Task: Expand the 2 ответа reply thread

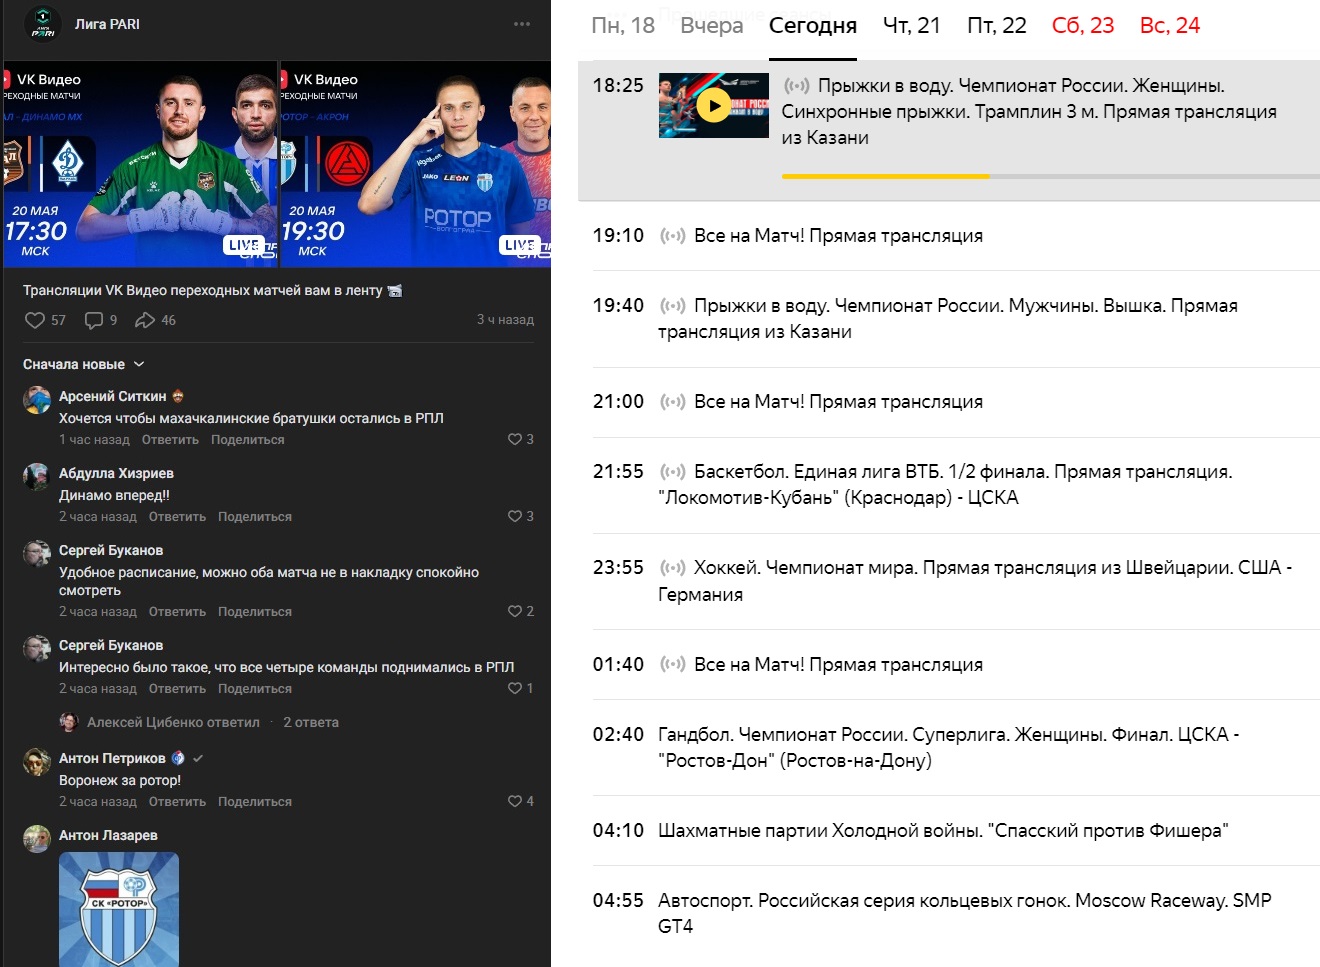Action: (311, 722)
